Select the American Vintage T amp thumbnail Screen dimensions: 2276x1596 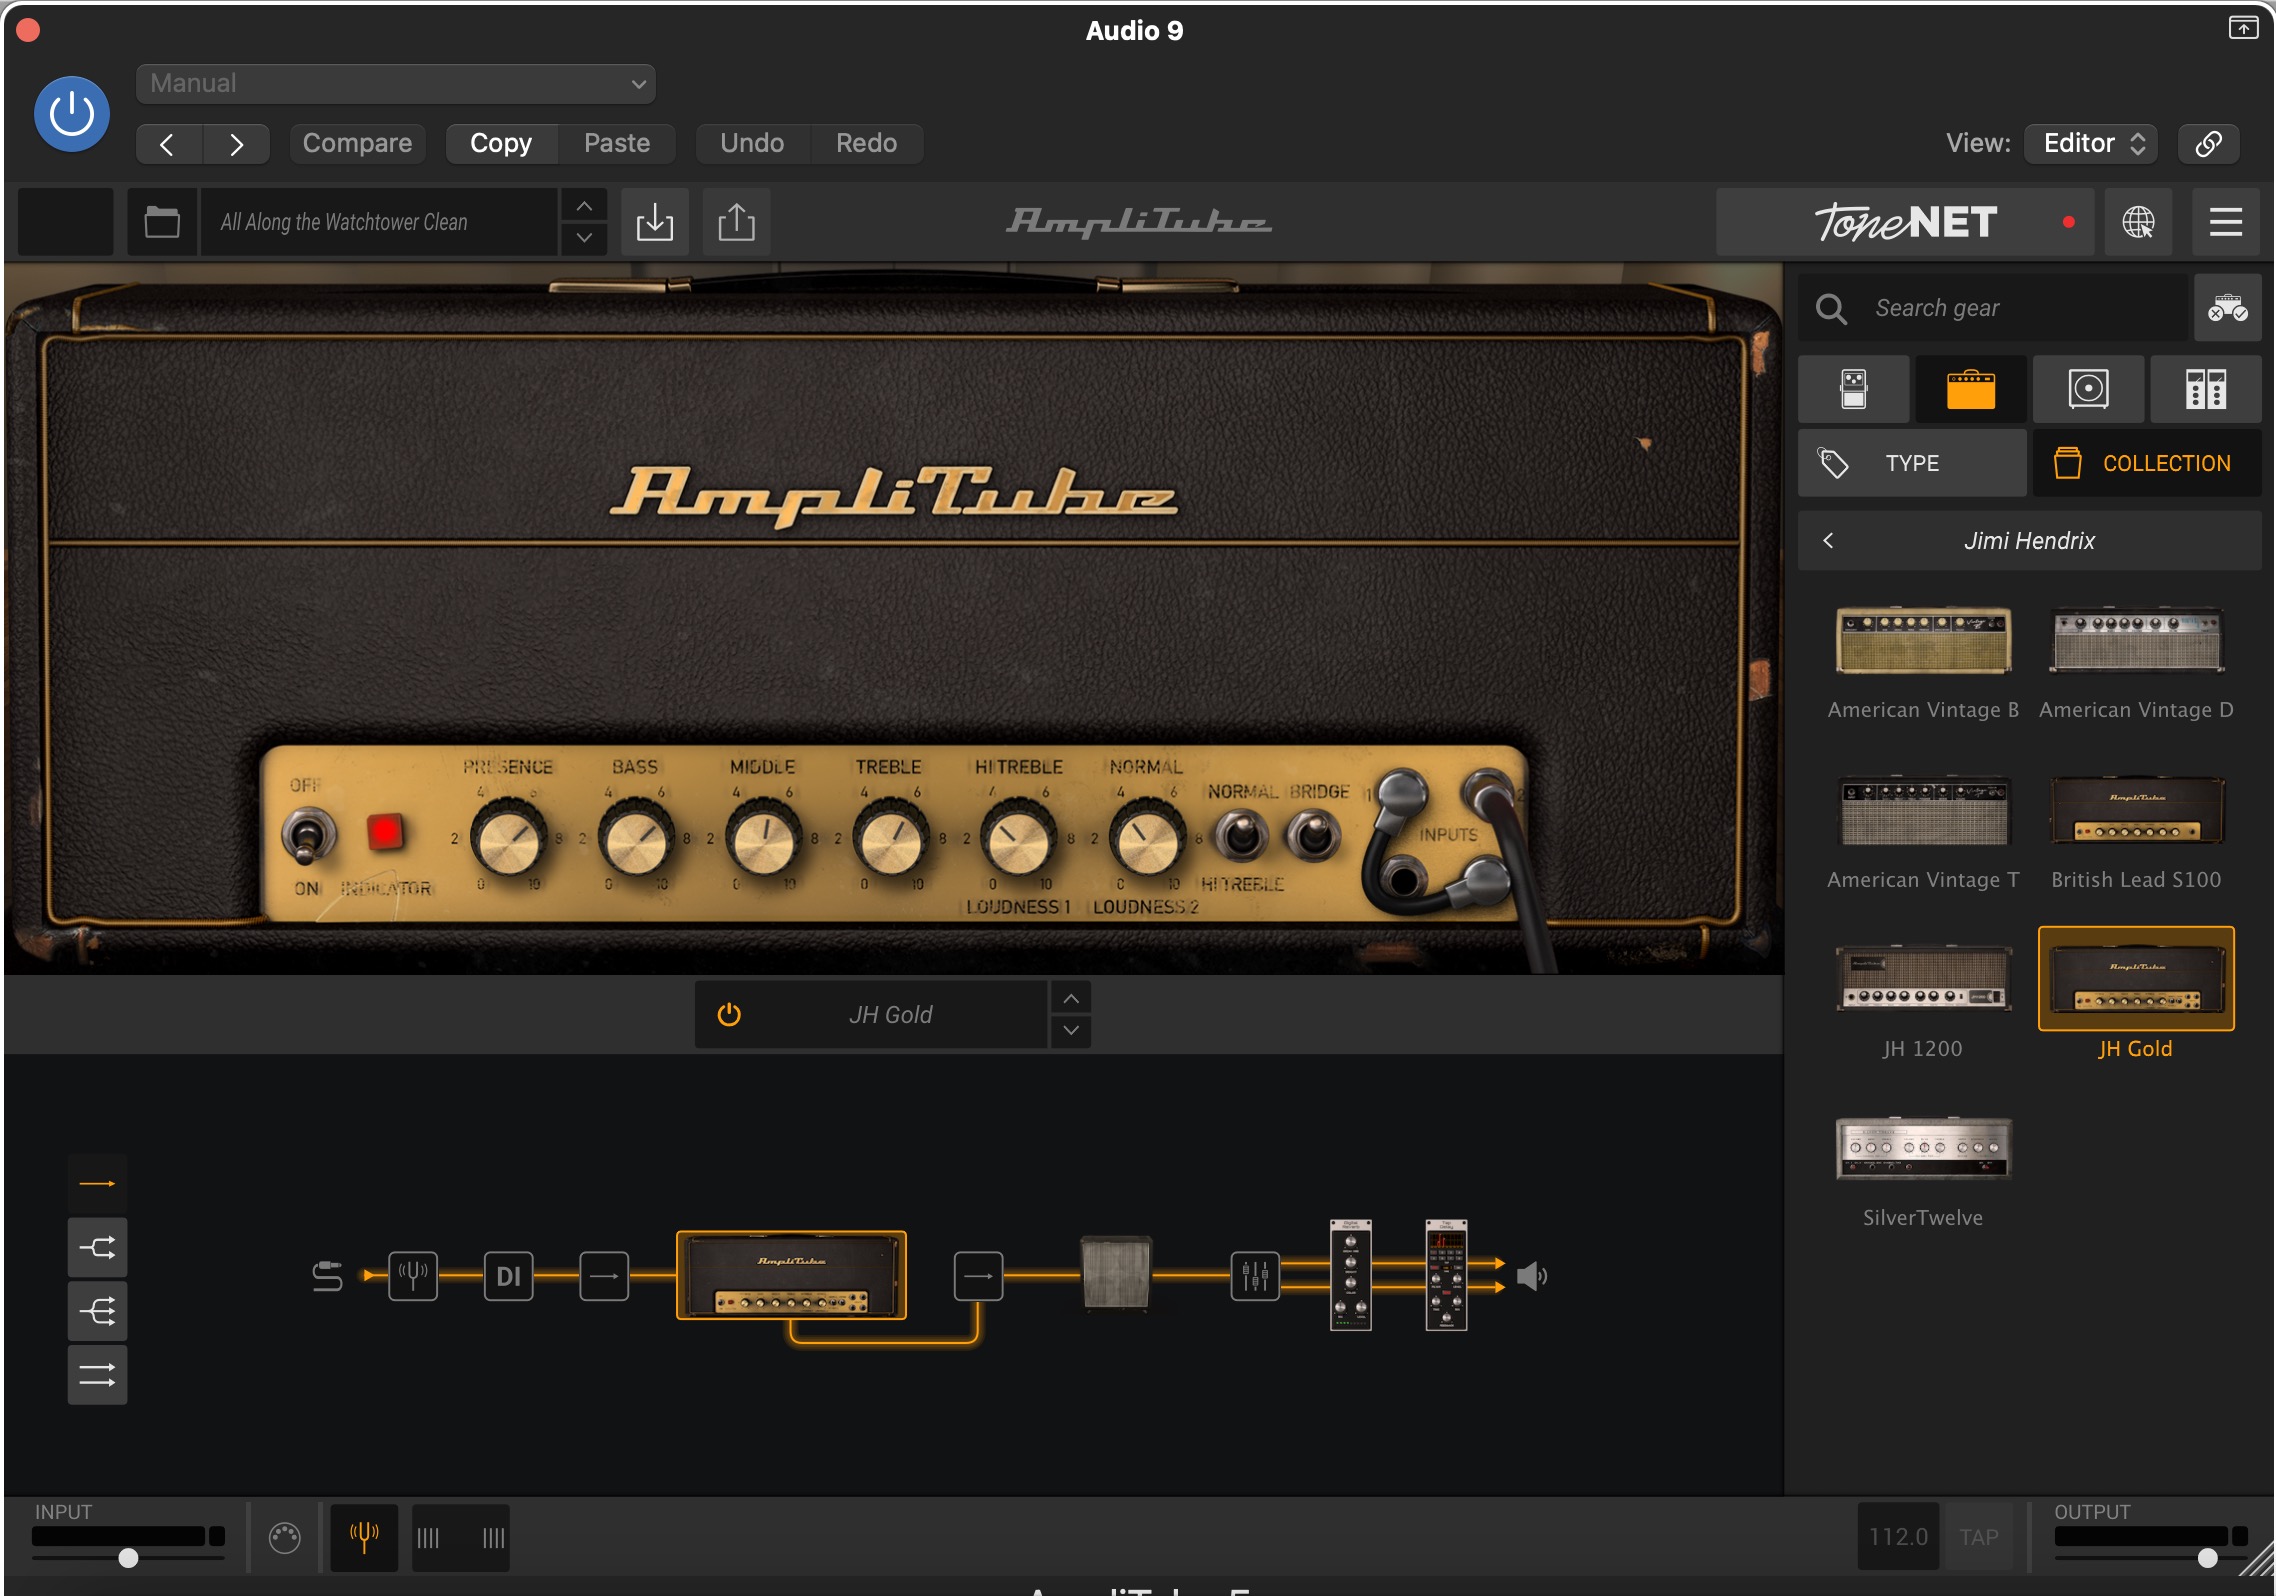[x=1923, y=811]
